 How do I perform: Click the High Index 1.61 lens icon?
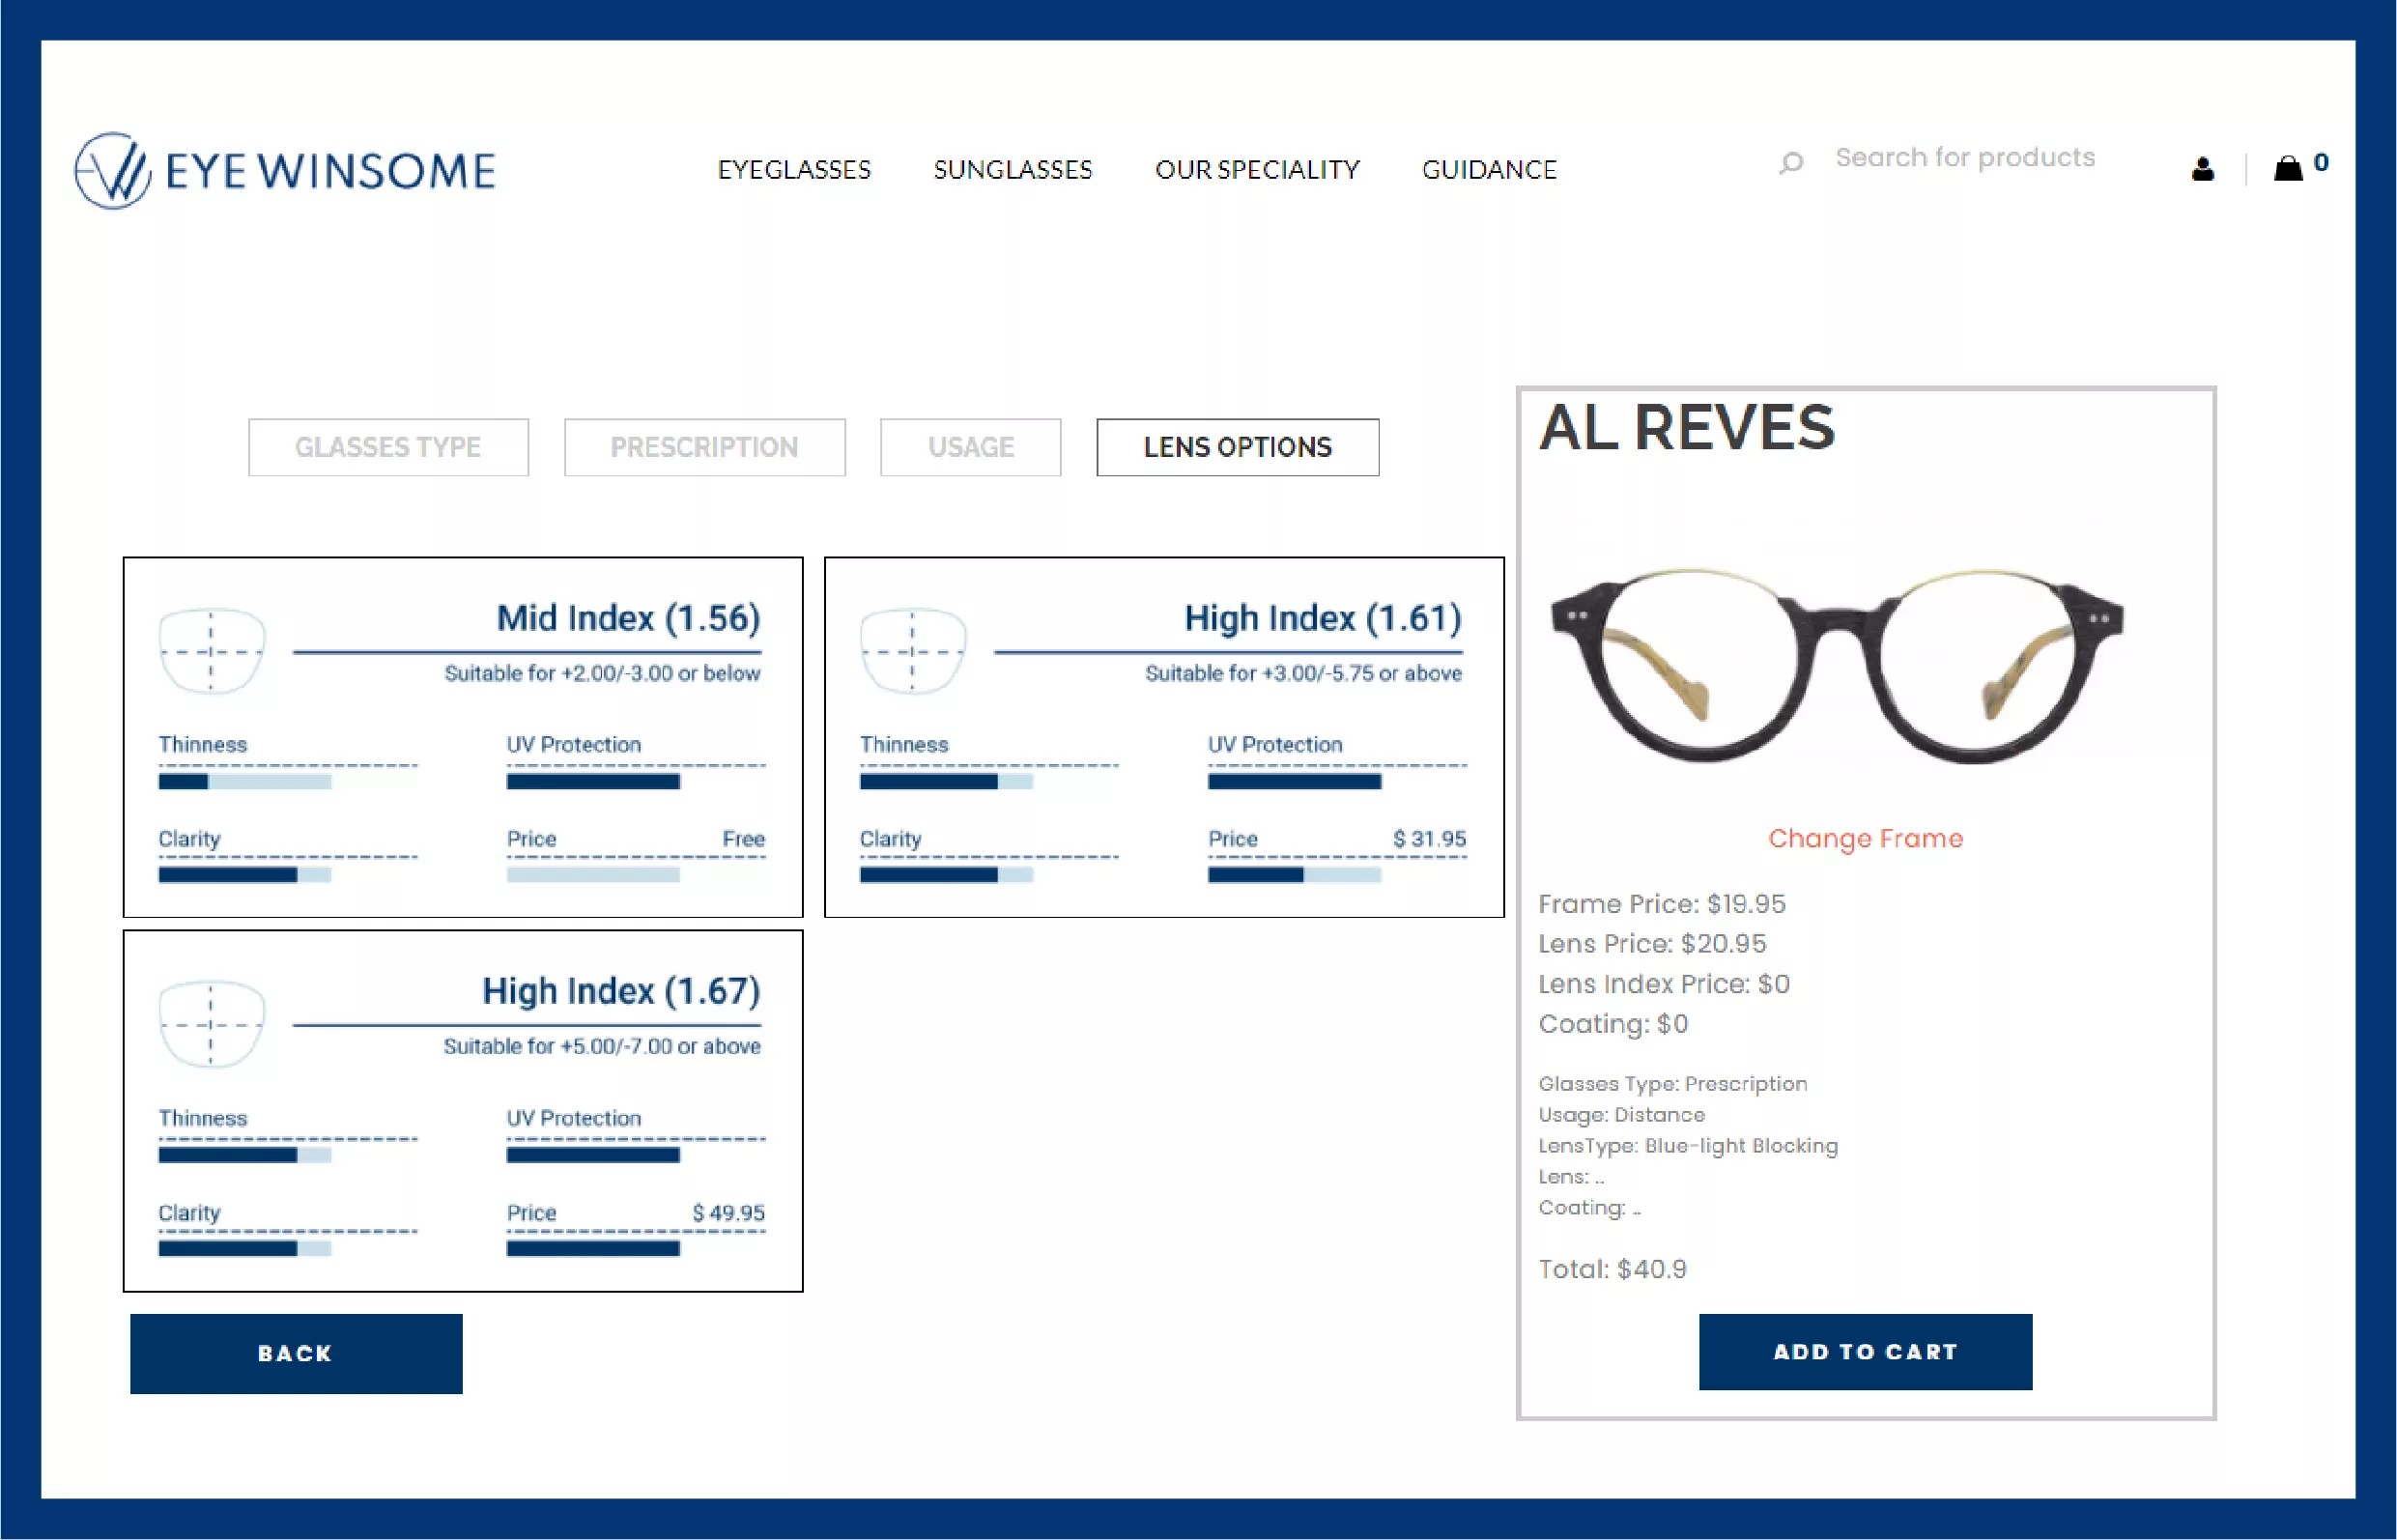[x=913, y=651]
